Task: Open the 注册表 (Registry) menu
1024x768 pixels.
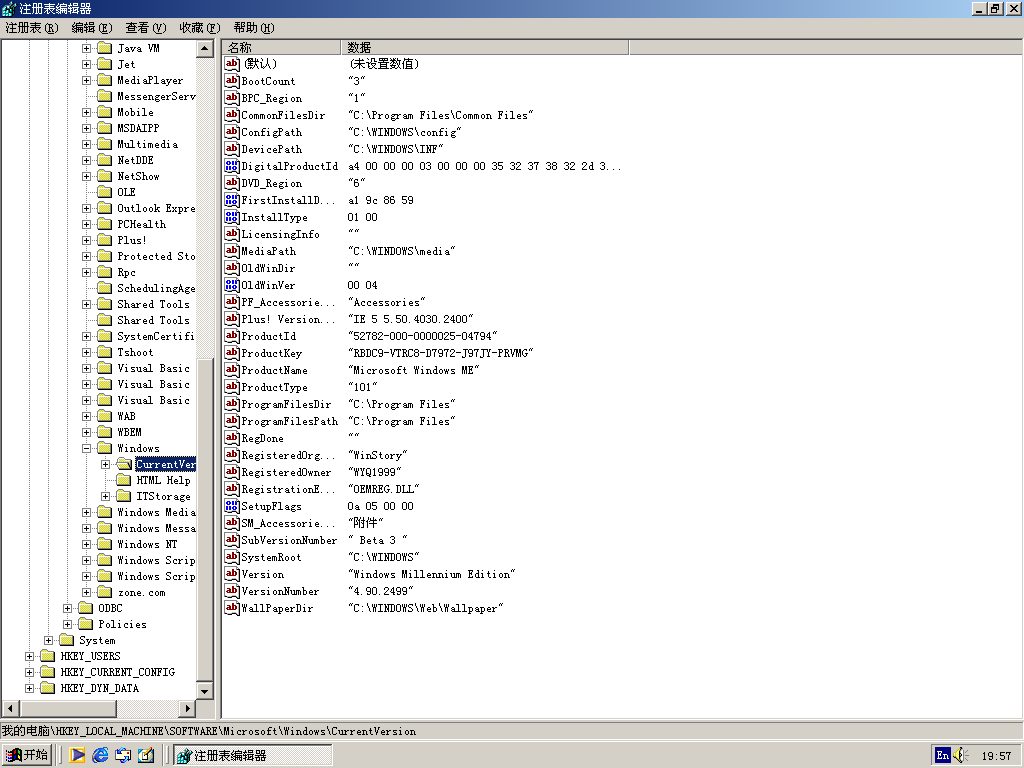Action: [31, 28]
